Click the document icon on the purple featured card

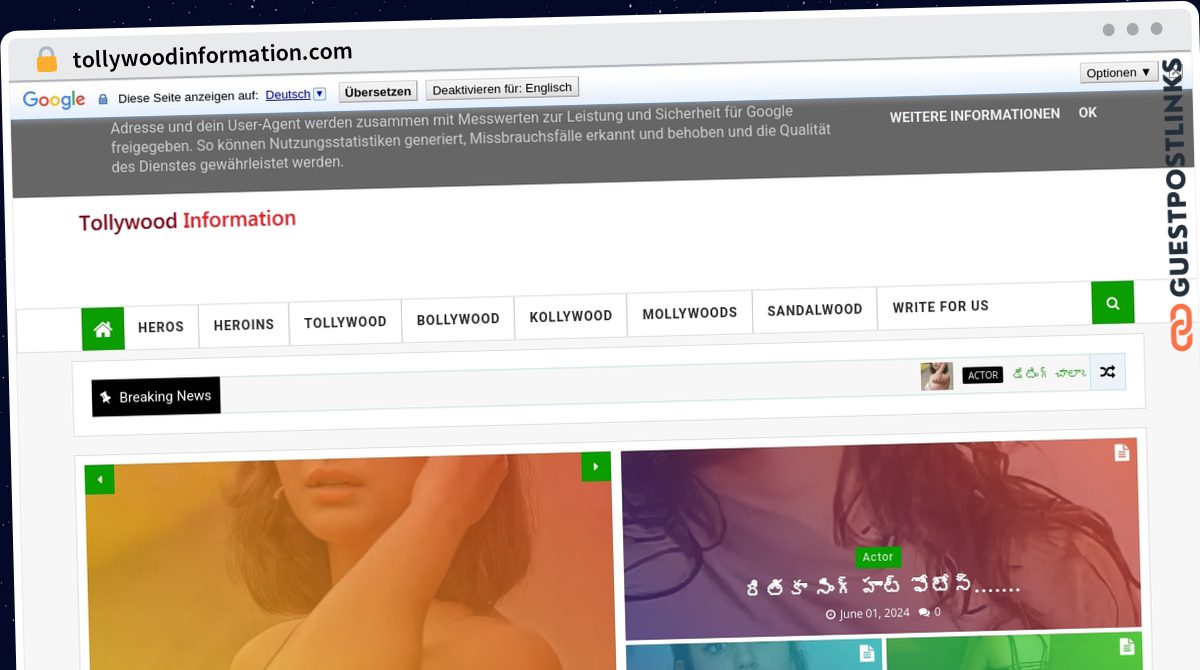pyautogui.click(x=1122, y=453)
